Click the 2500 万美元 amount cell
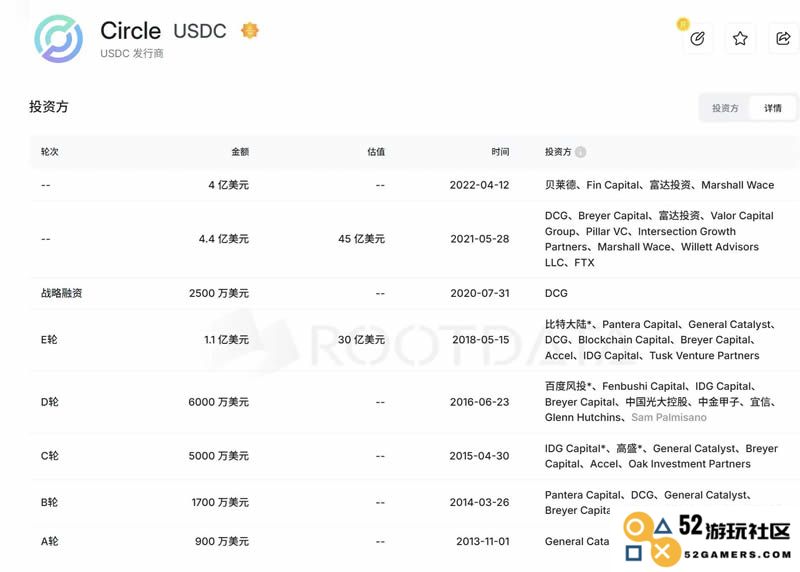The width and height of the screenshot is (800, 572). 218,293
